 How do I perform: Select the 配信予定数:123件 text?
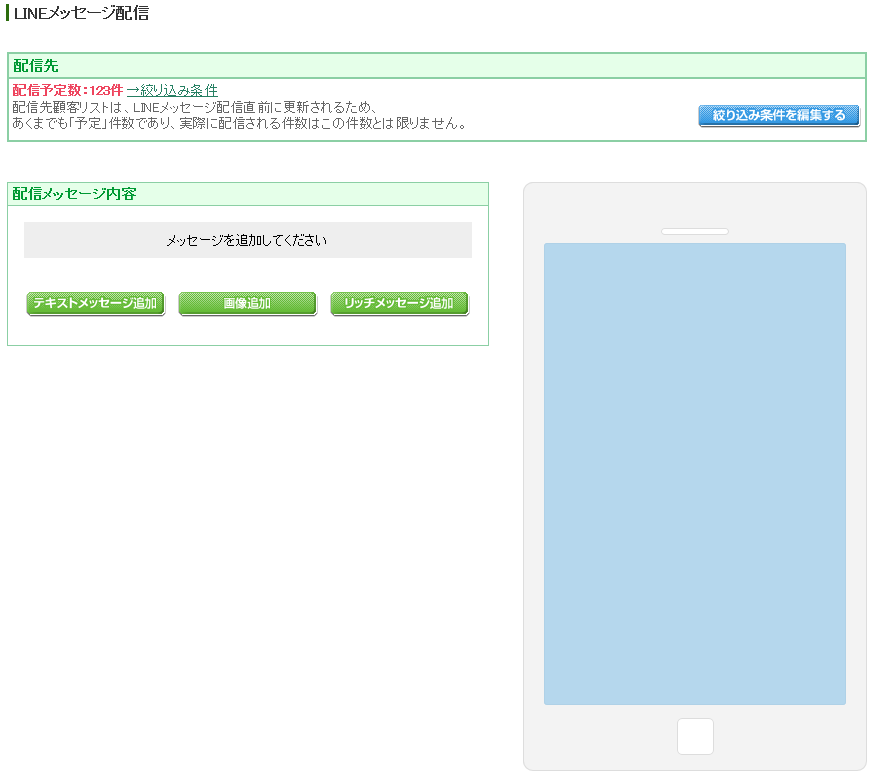click(68, 90)
